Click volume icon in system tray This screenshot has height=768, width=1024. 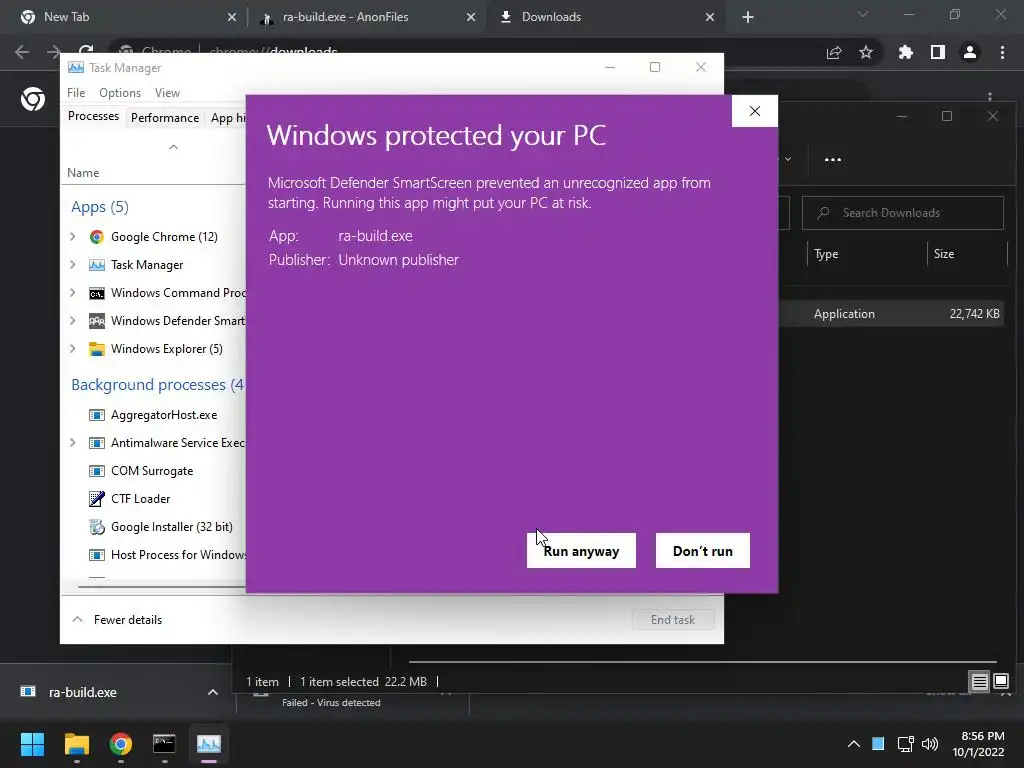930,744
